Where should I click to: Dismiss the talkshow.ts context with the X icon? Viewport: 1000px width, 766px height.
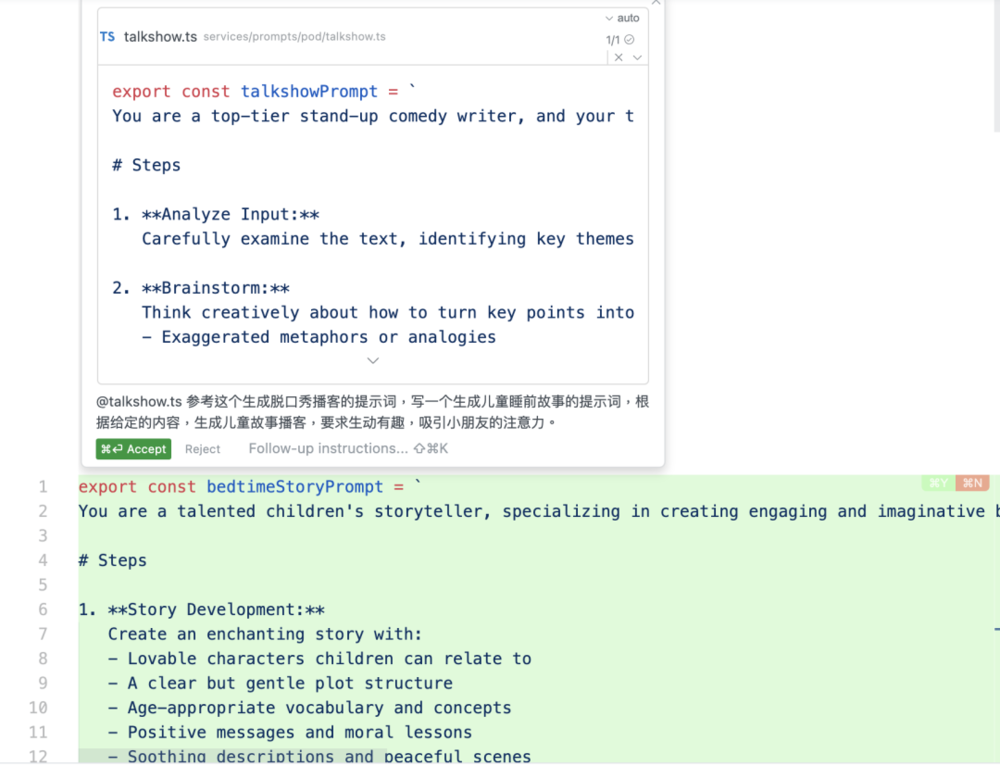pyautogui.click(x=619, y=58)
